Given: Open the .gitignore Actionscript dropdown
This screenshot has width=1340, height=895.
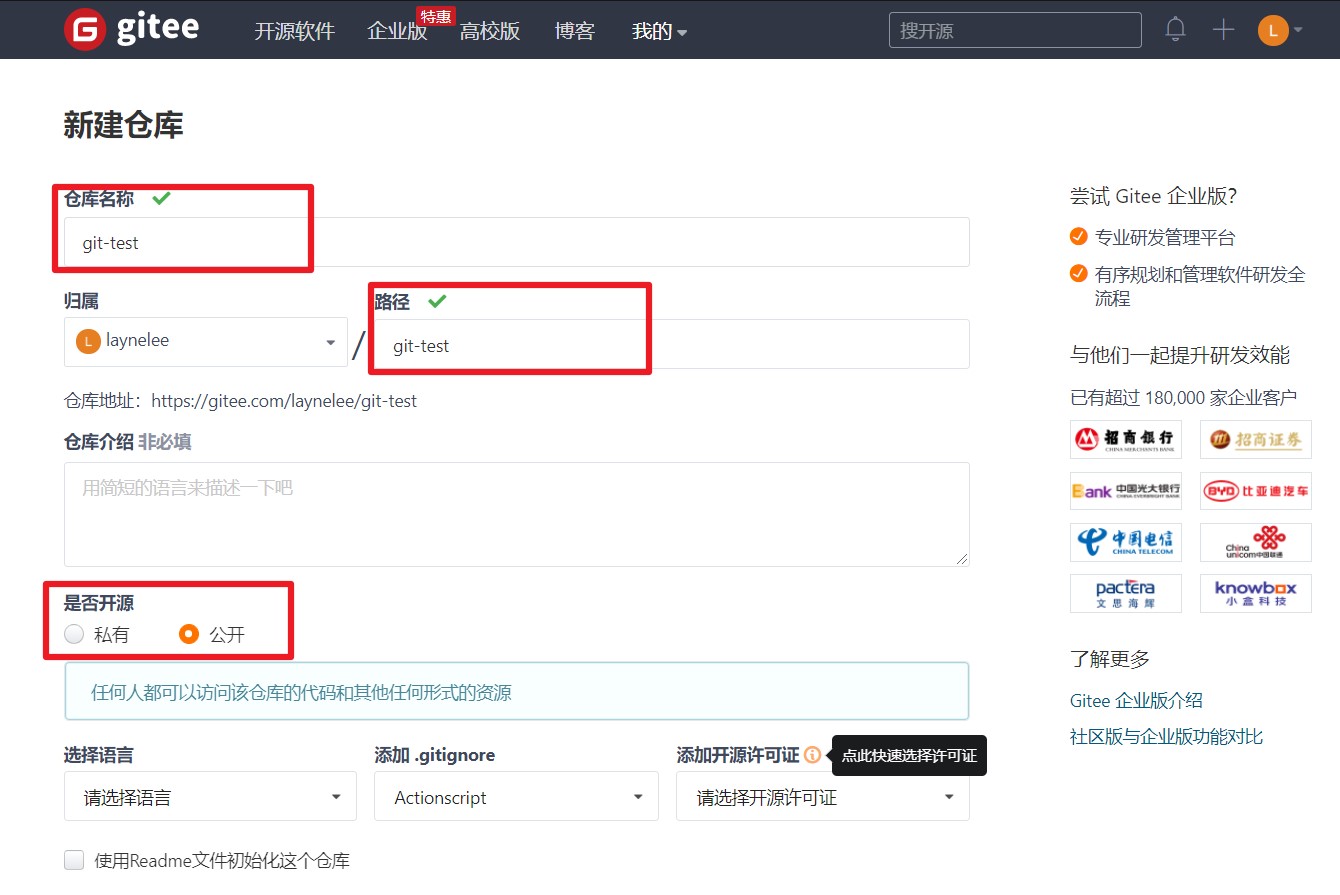Looking at the screenshot, I should click(x=516, y=797).
